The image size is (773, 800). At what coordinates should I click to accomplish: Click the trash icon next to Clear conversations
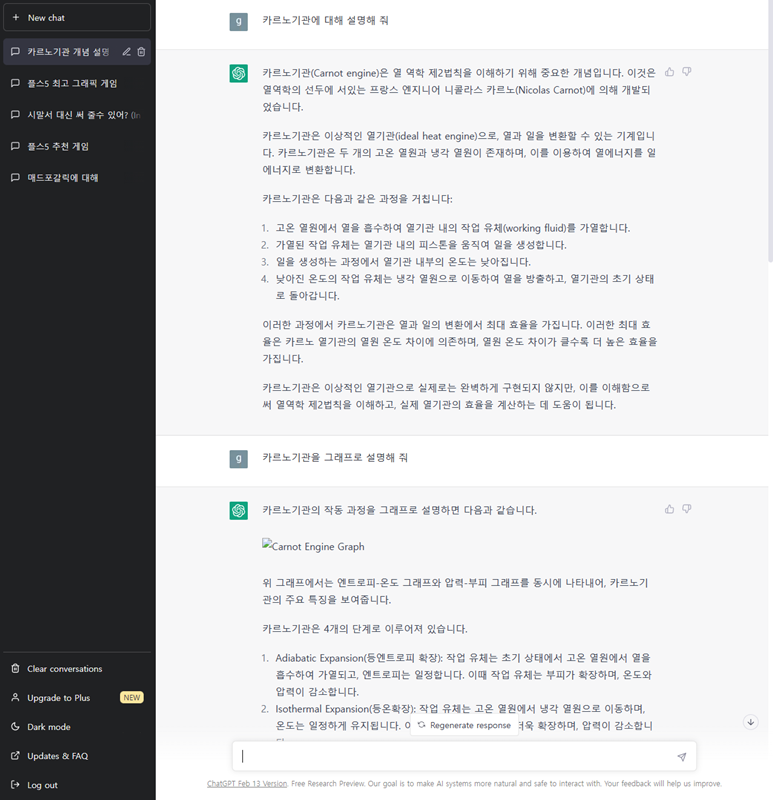15,668
